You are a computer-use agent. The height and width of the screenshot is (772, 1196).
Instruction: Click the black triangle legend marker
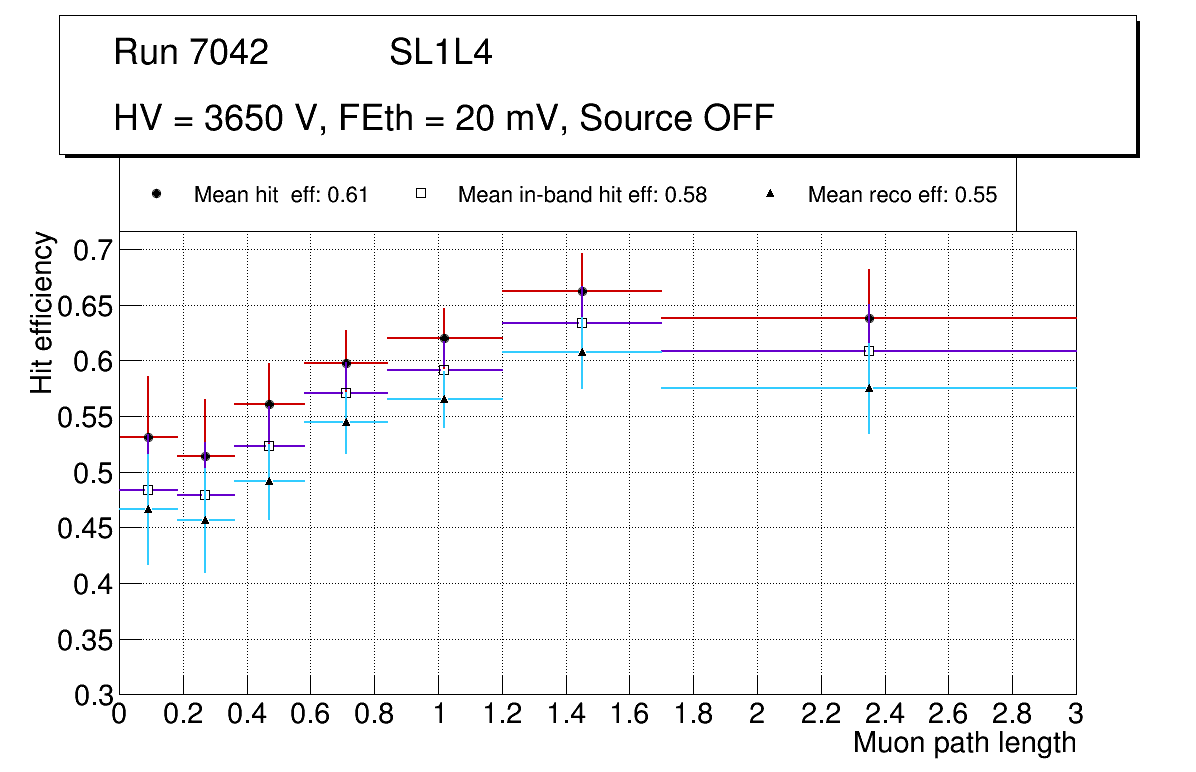tap(771, 194)
